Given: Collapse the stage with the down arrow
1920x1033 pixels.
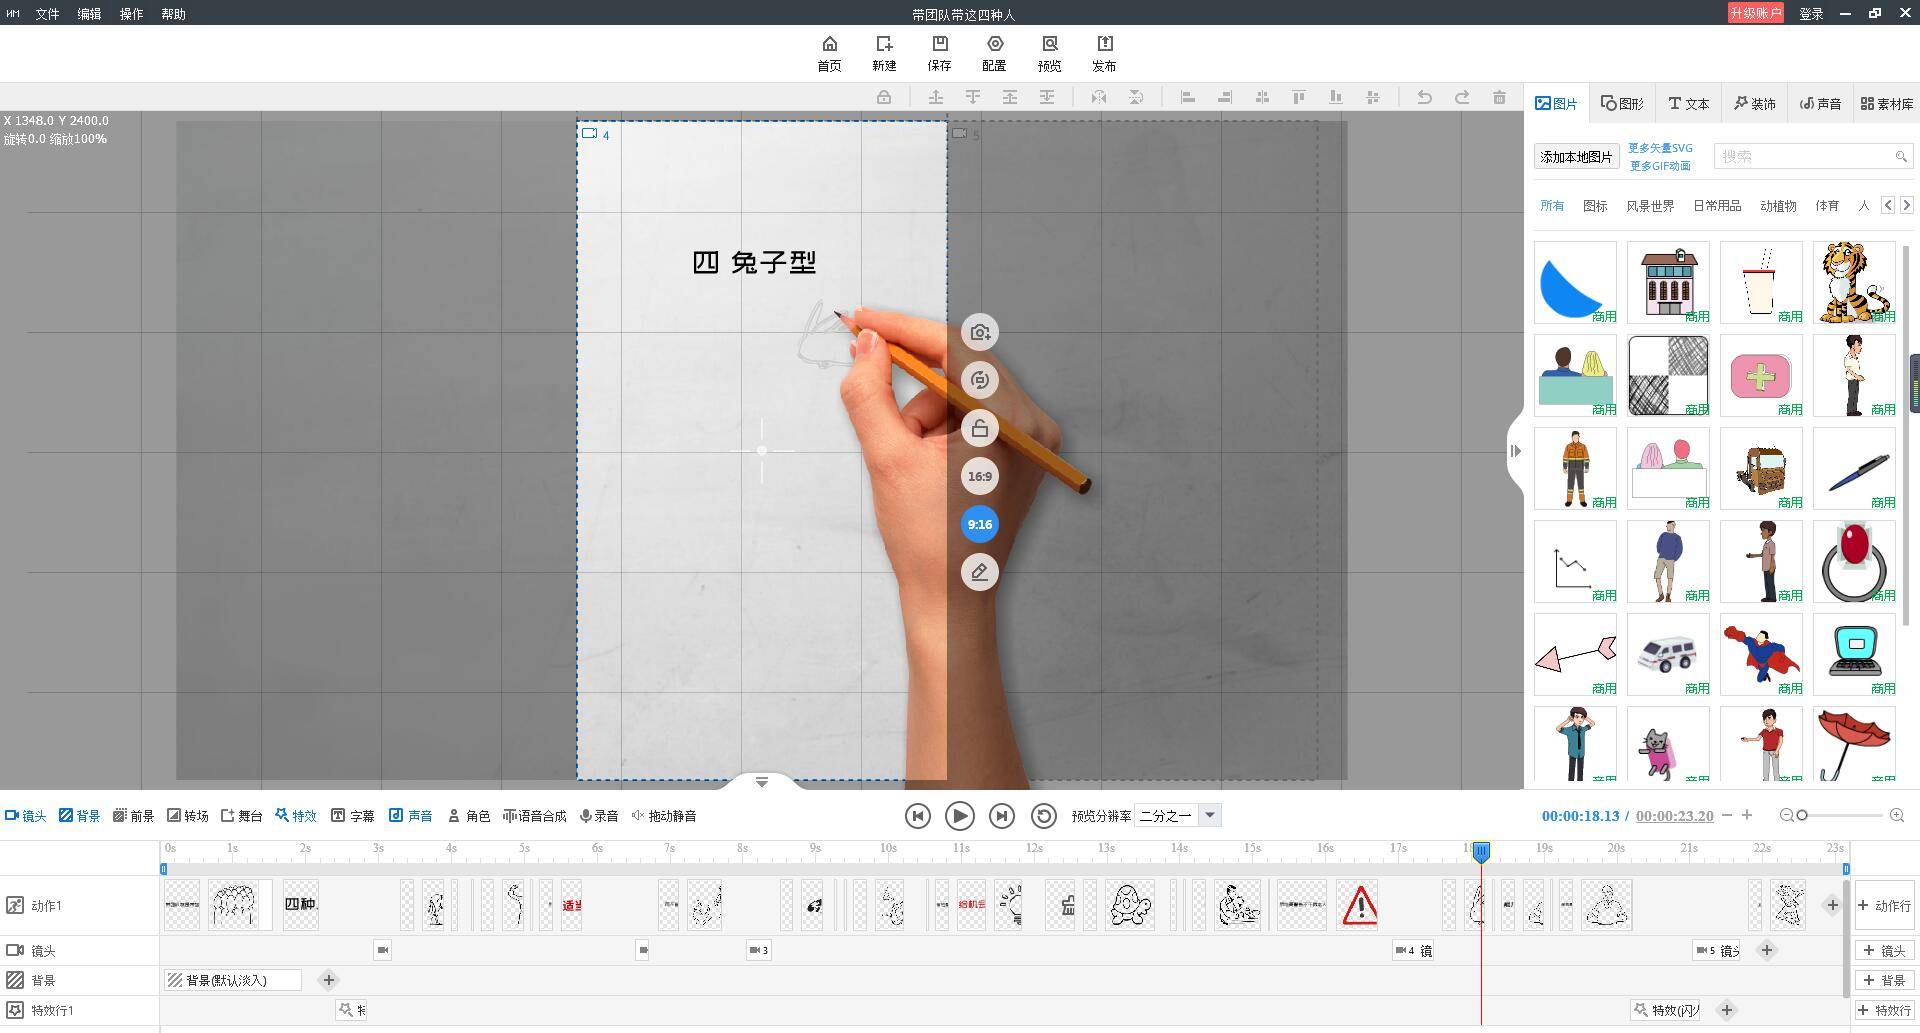Looking at the screenshot, I should pos(761,781).
